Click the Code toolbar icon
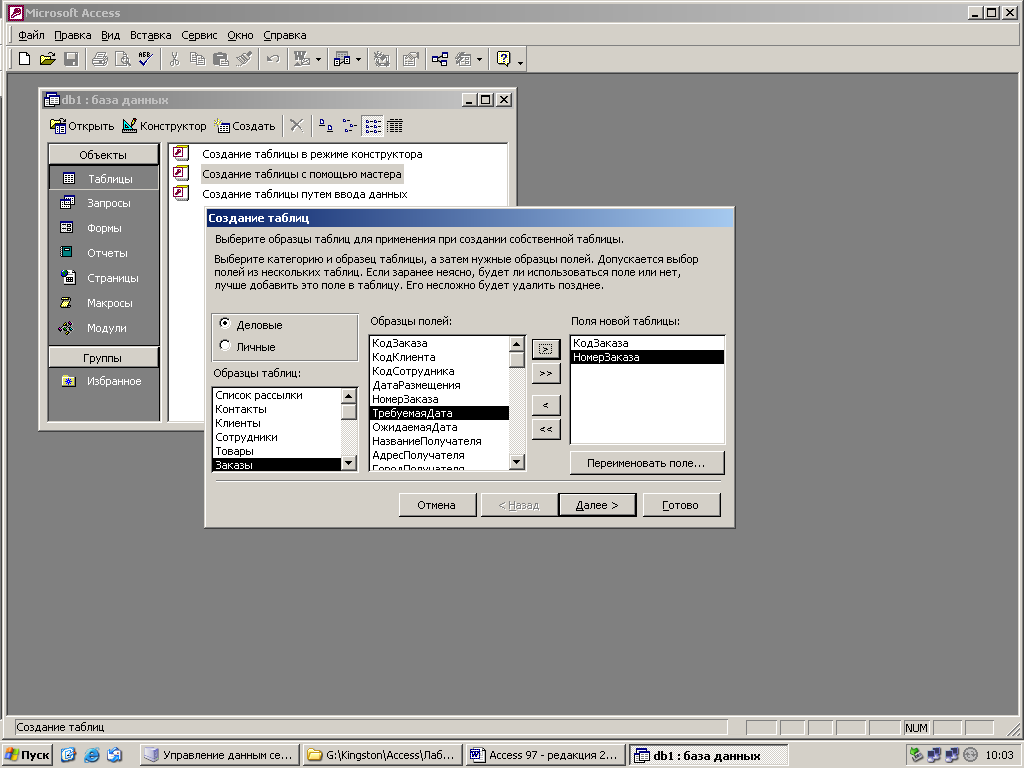1024x768 pixels. 381,59
